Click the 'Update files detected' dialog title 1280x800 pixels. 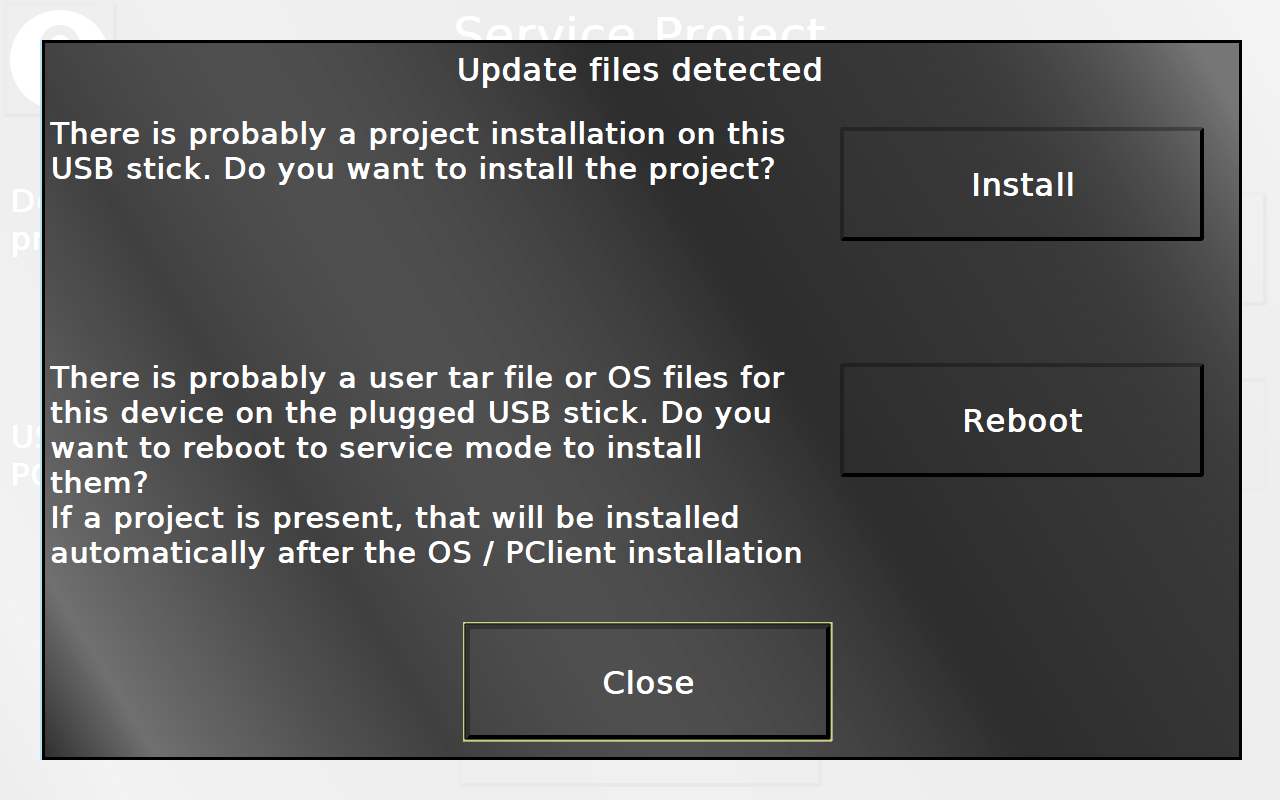click(x=640, y=70)
